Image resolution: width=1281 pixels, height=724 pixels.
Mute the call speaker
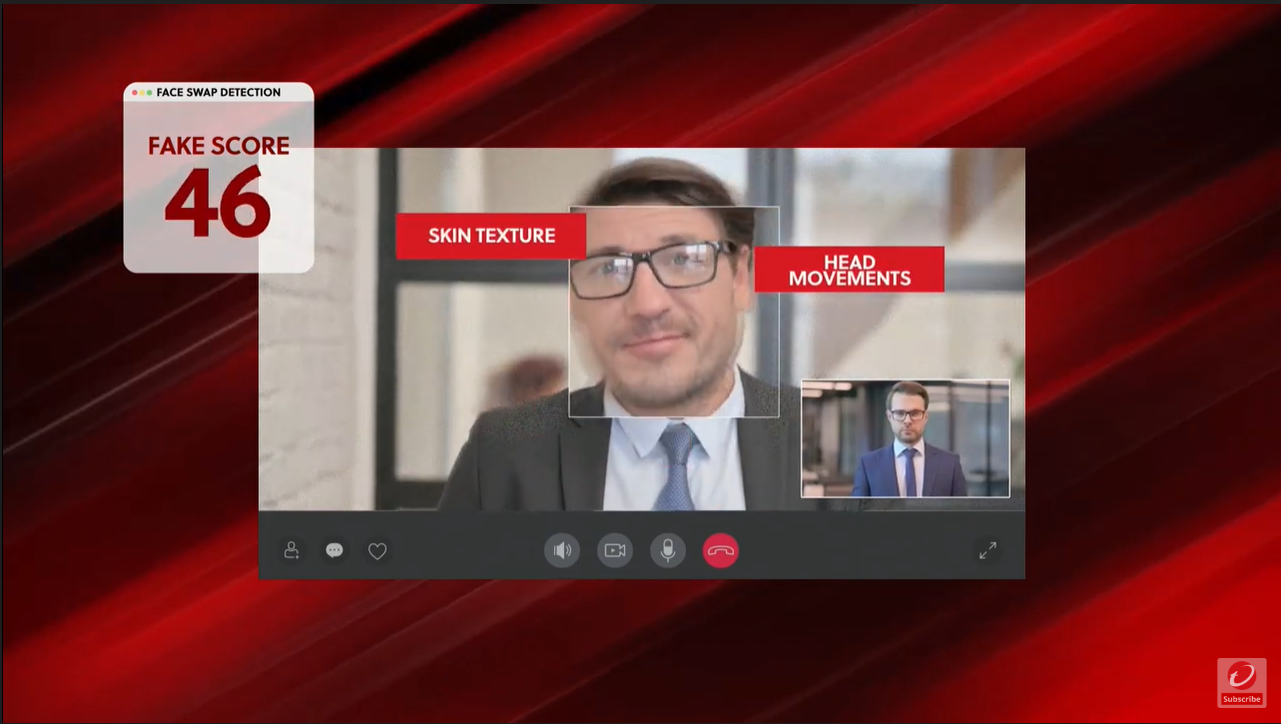tap(562, 550)
